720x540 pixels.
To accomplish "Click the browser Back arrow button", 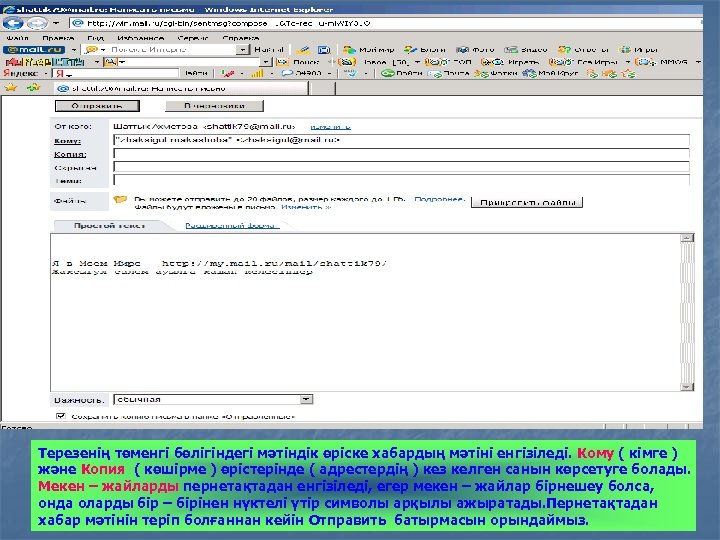I will (x=13, y=22).
